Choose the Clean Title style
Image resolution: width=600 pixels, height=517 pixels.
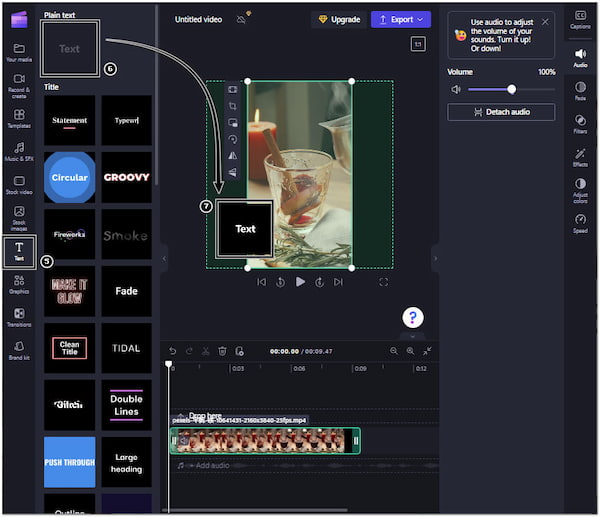click(69, 348)
